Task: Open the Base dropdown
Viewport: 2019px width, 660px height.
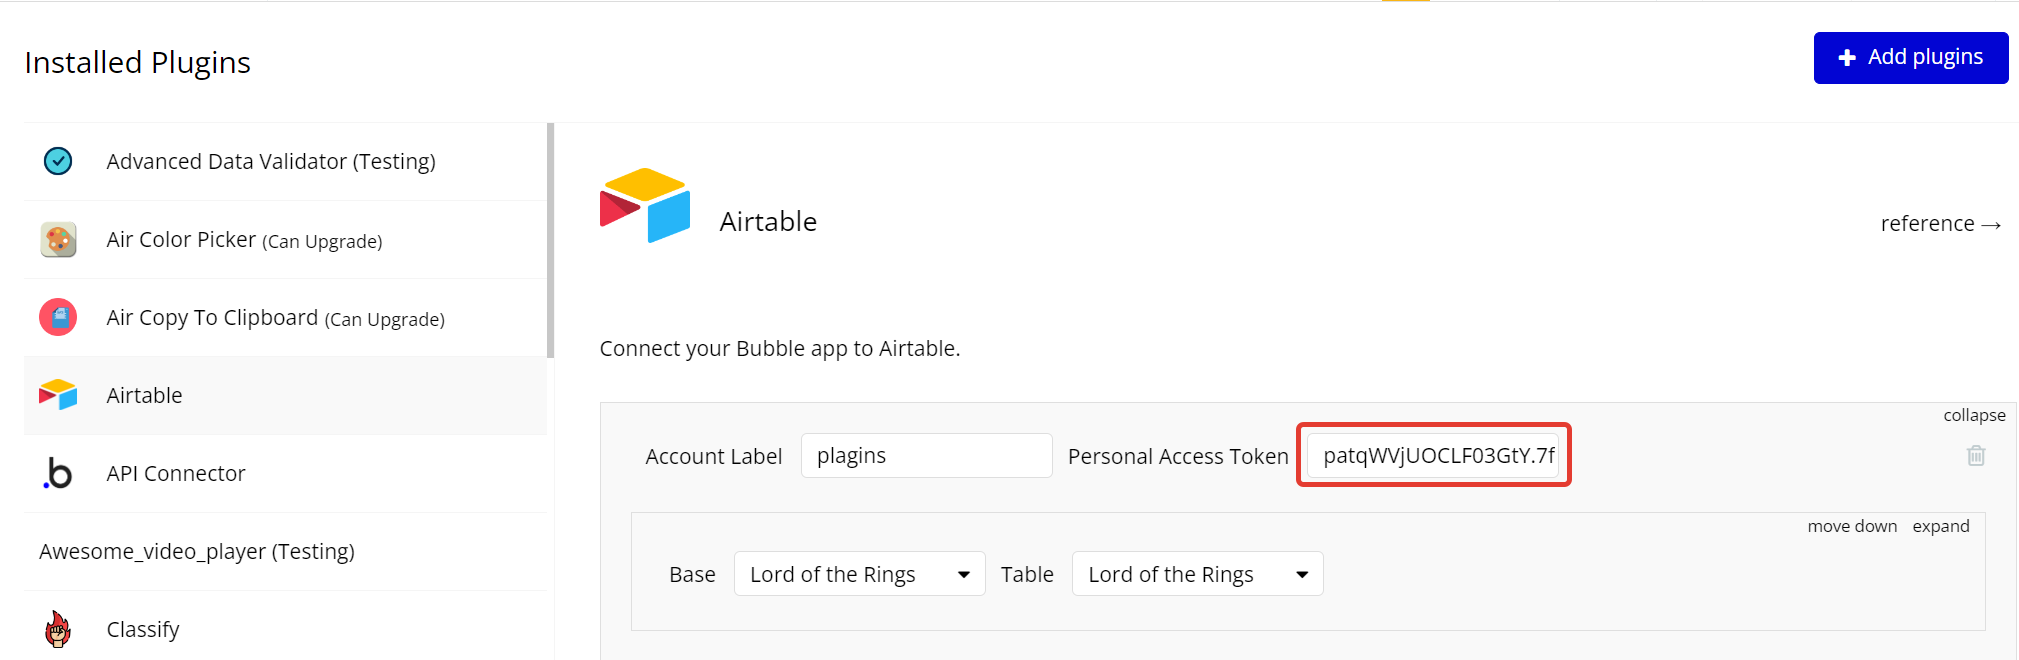Action: click(859, 574)
